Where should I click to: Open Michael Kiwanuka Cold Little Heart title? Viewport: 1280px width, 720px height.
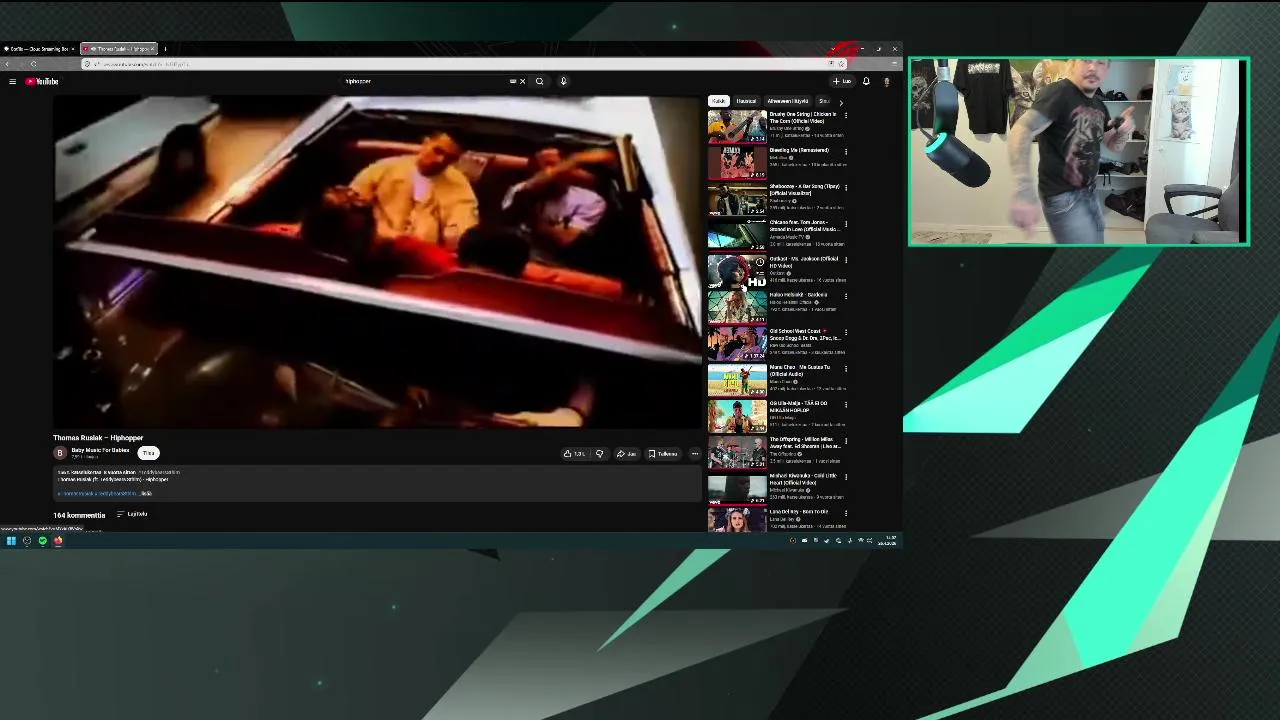803,478
